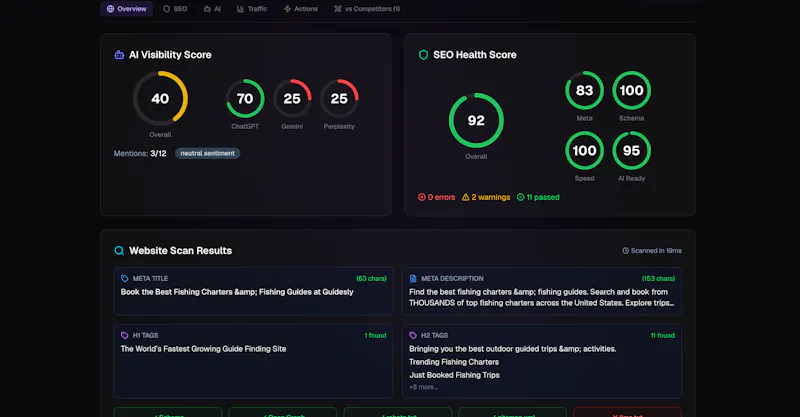The image size is (800, 417).
Task: Click the overall SEO health gauge showing 92
Action: click(x=476, y=120)
